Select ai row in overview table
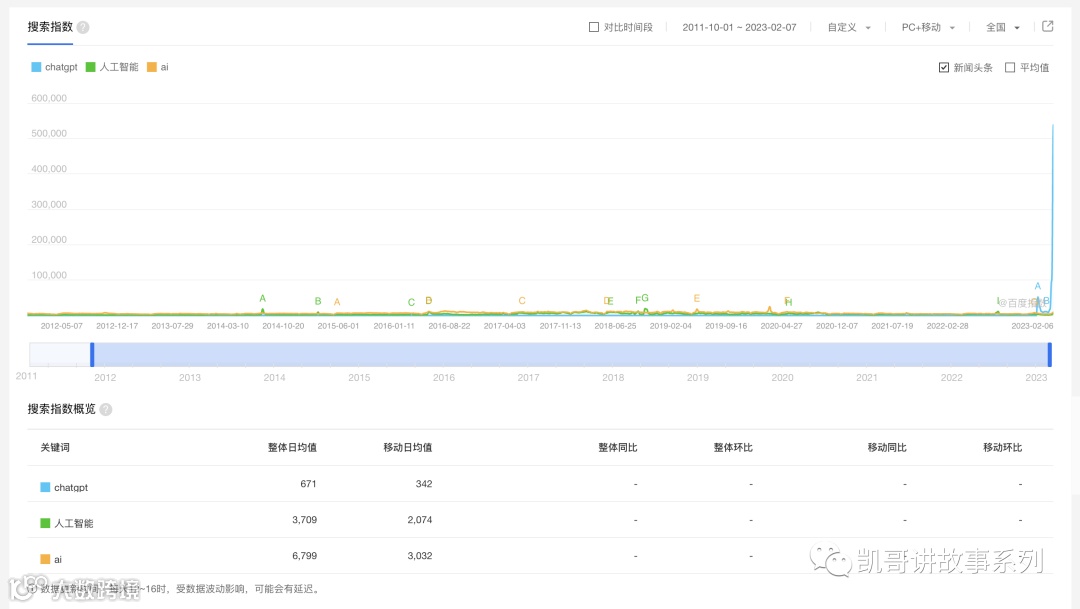 (x=540, y=556)
